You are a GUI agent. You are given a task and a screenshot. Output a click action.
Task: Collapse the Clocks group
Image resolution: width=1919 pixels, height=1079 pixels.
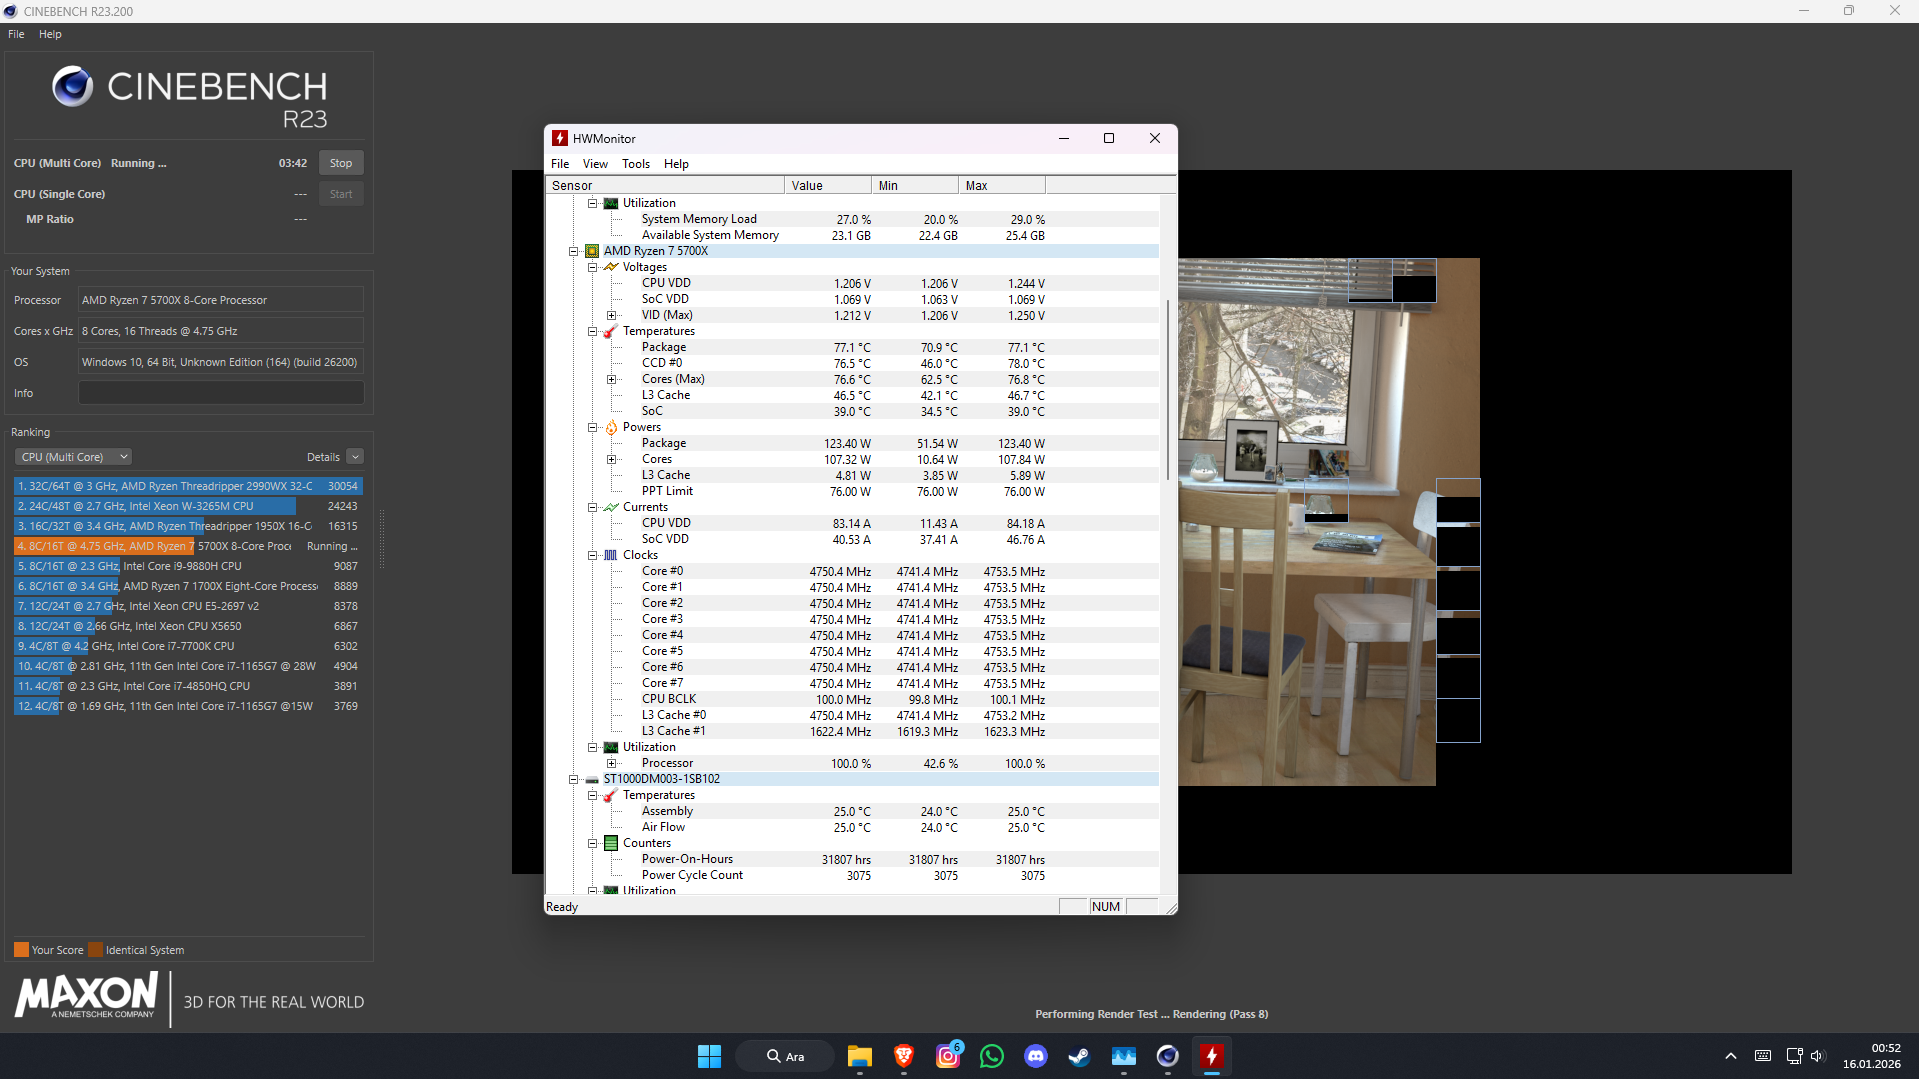[x=593, y=555]
